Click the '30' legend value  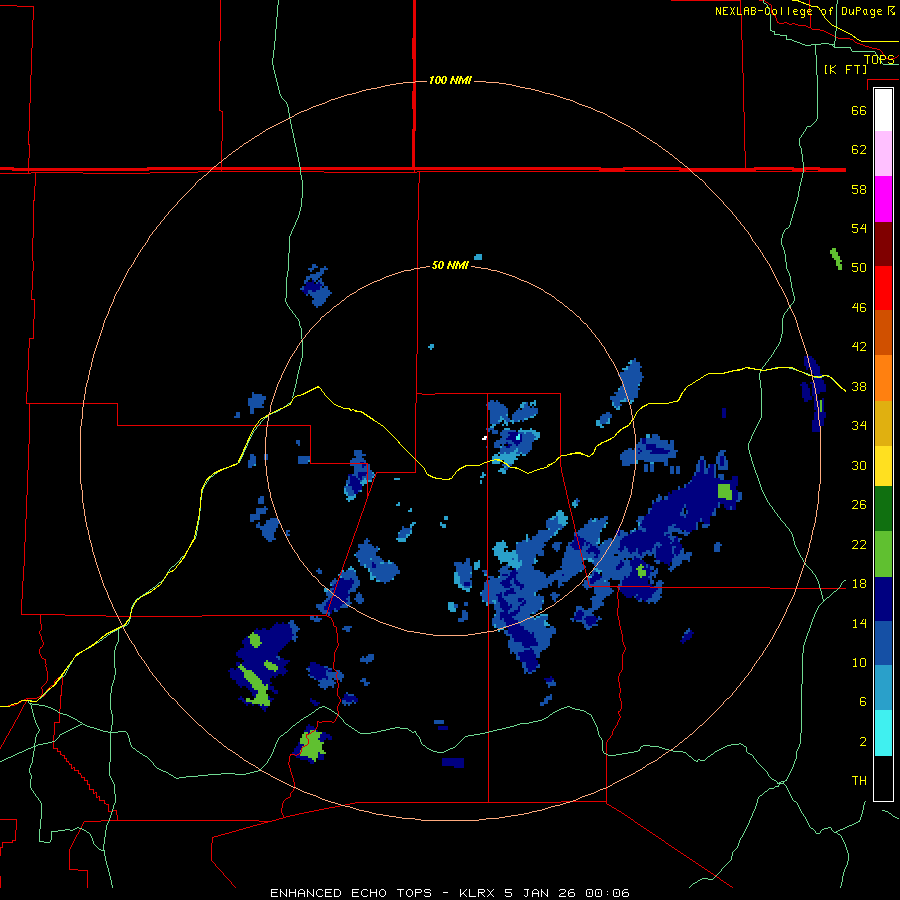[x=859, y=465]
